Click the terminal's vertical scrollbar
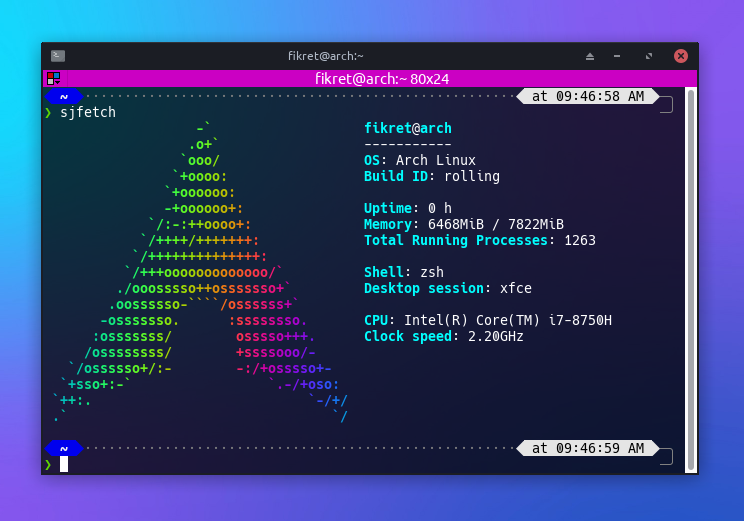 pyautogui.click(x=691, y=280)
